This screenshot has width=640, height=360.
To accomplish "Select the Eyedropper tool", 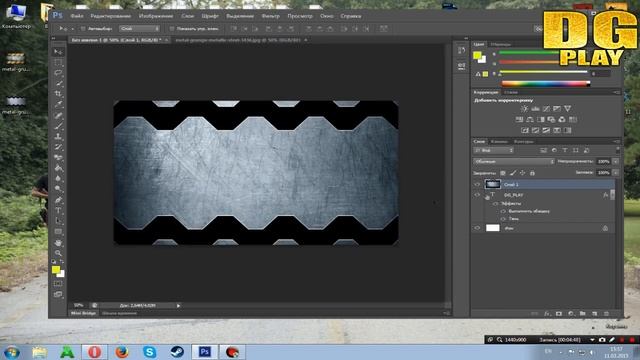I will pyautogui.click(x=58, y=105).
